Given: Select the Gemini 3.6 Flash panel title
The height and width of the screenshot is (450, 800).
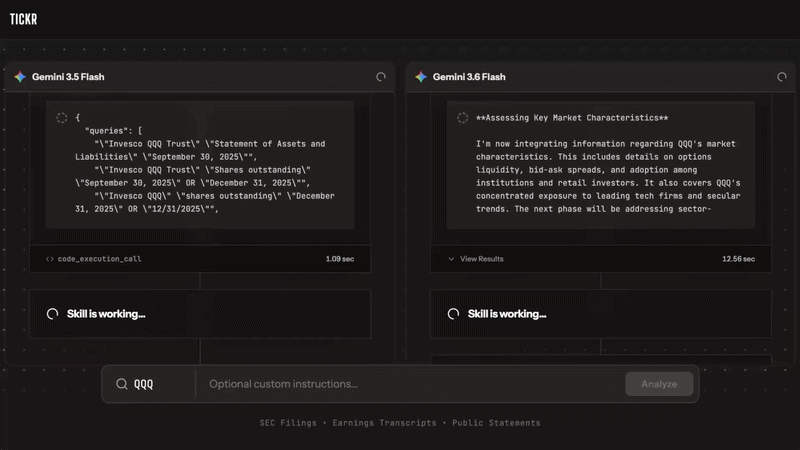Looking at the screenshot, I should click(469, 77).
